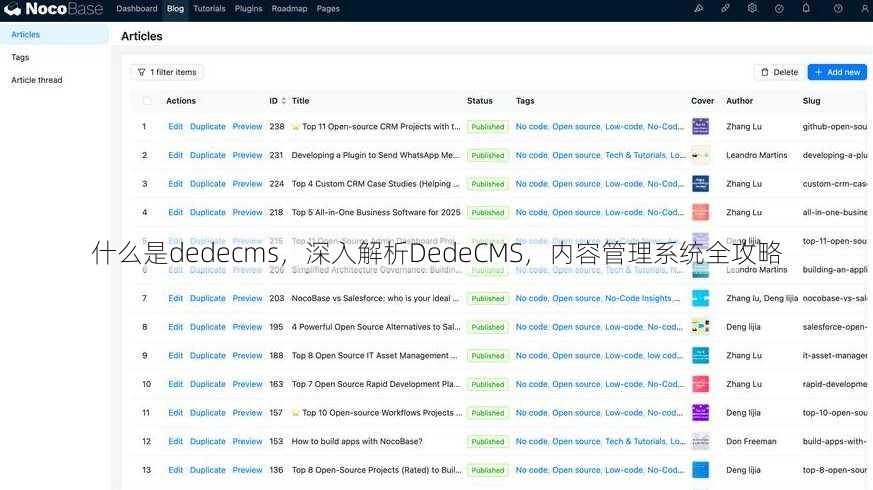Image resolution: width=873 pixels, height=490 pixels.
Task: Open the Dashboard menu
Action: coord(136,8)
